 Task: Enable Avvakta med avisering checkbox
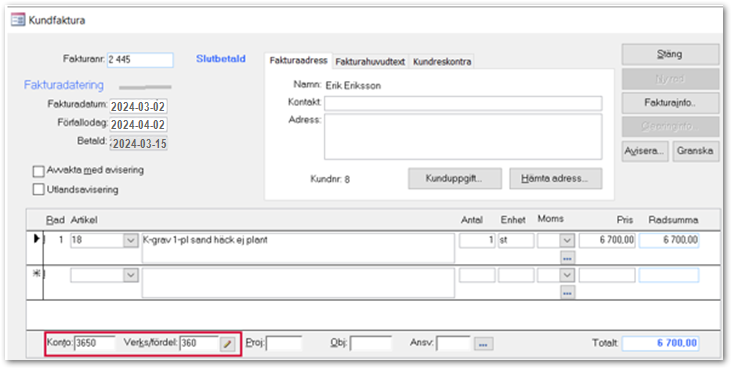click(38, 171)
